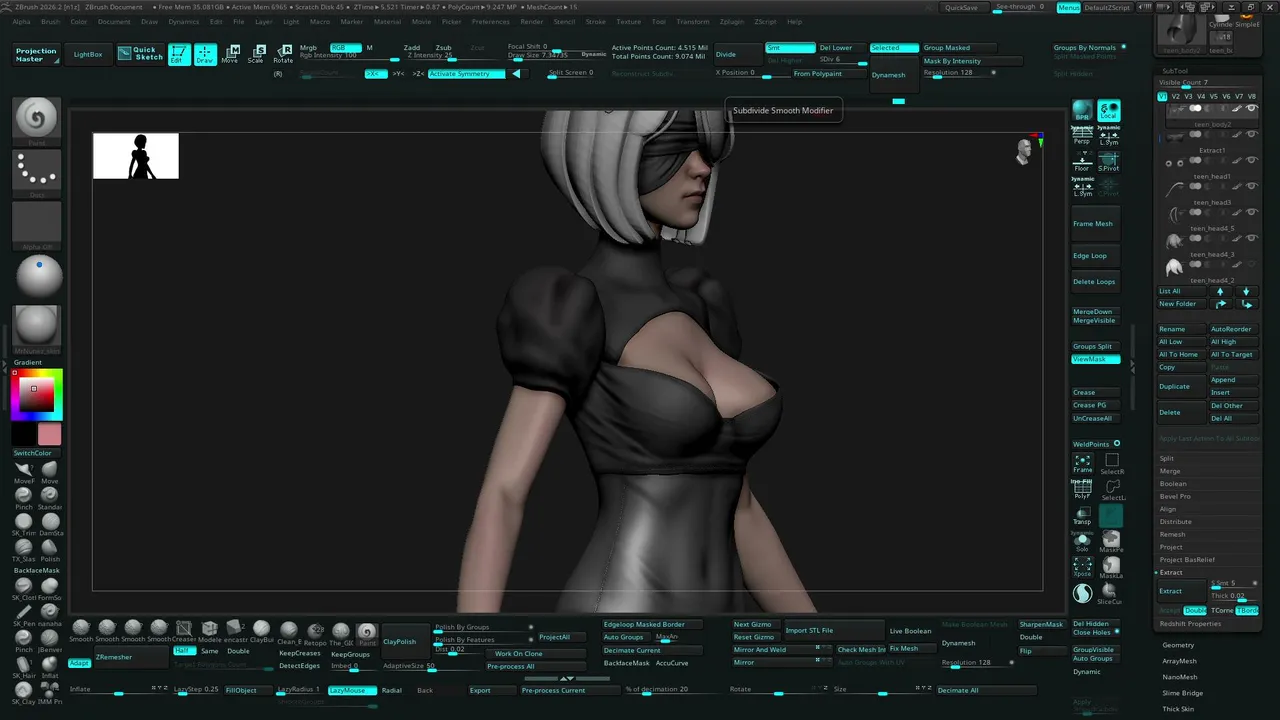Select the SK_Cloth brush in left palette

(24, 590)
